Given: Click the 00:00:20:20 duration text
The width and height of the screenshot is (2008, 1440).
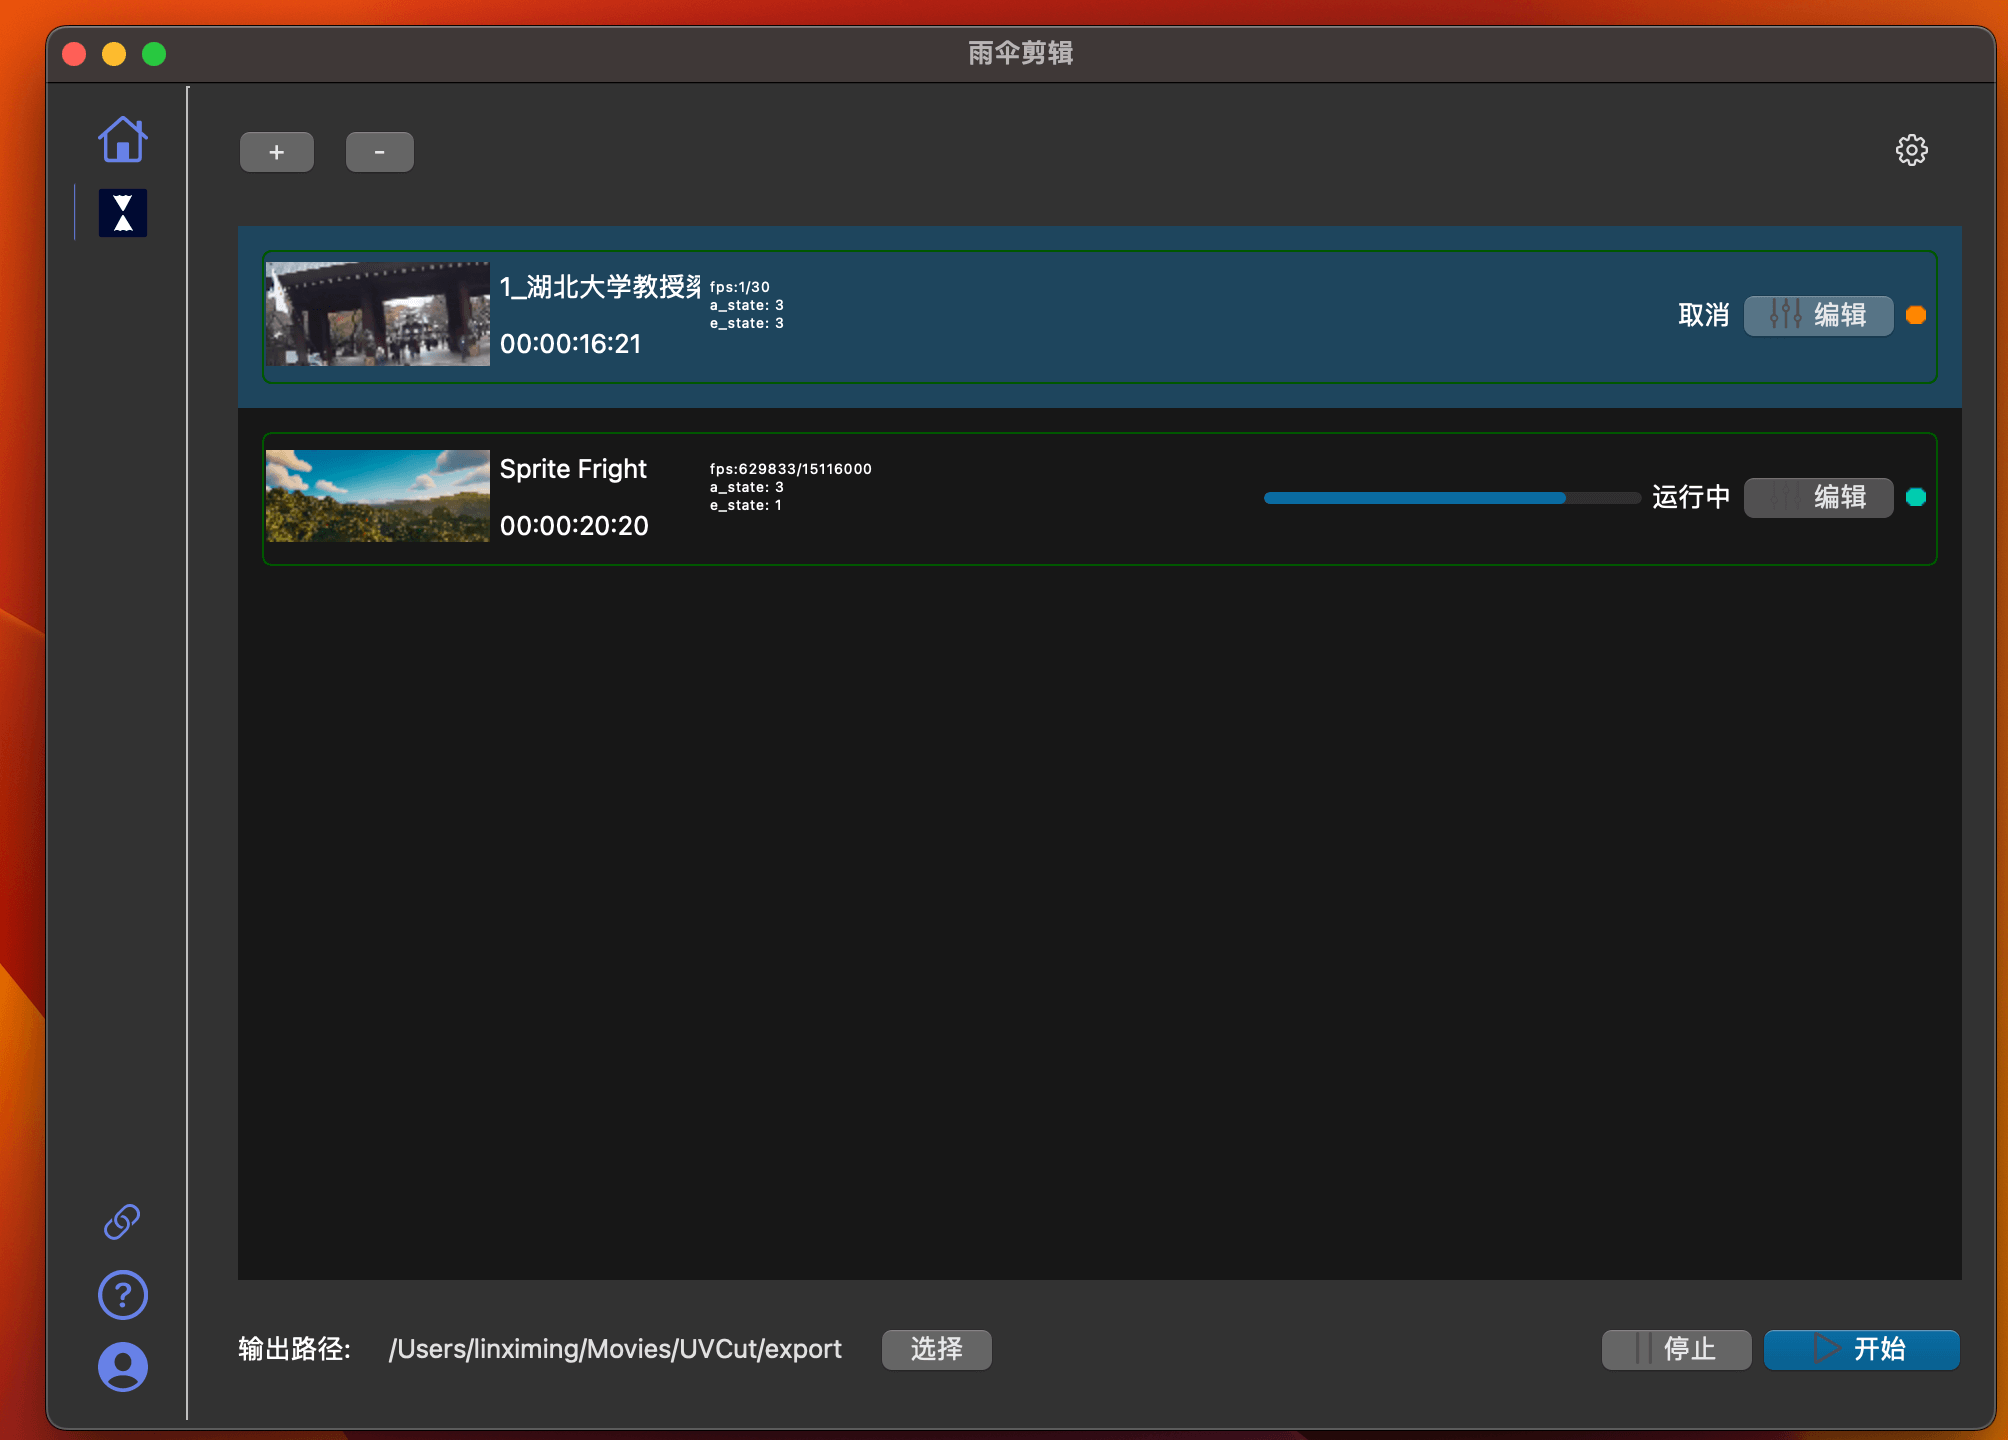Looking at the screenshot, I should click(574, 526).
